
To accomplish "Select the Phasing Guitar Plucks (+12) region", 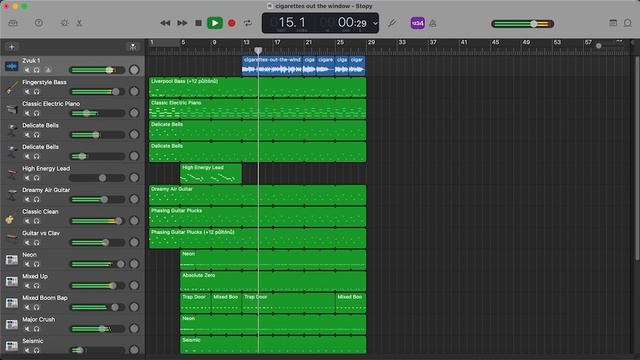I will [x=258, y=238].
